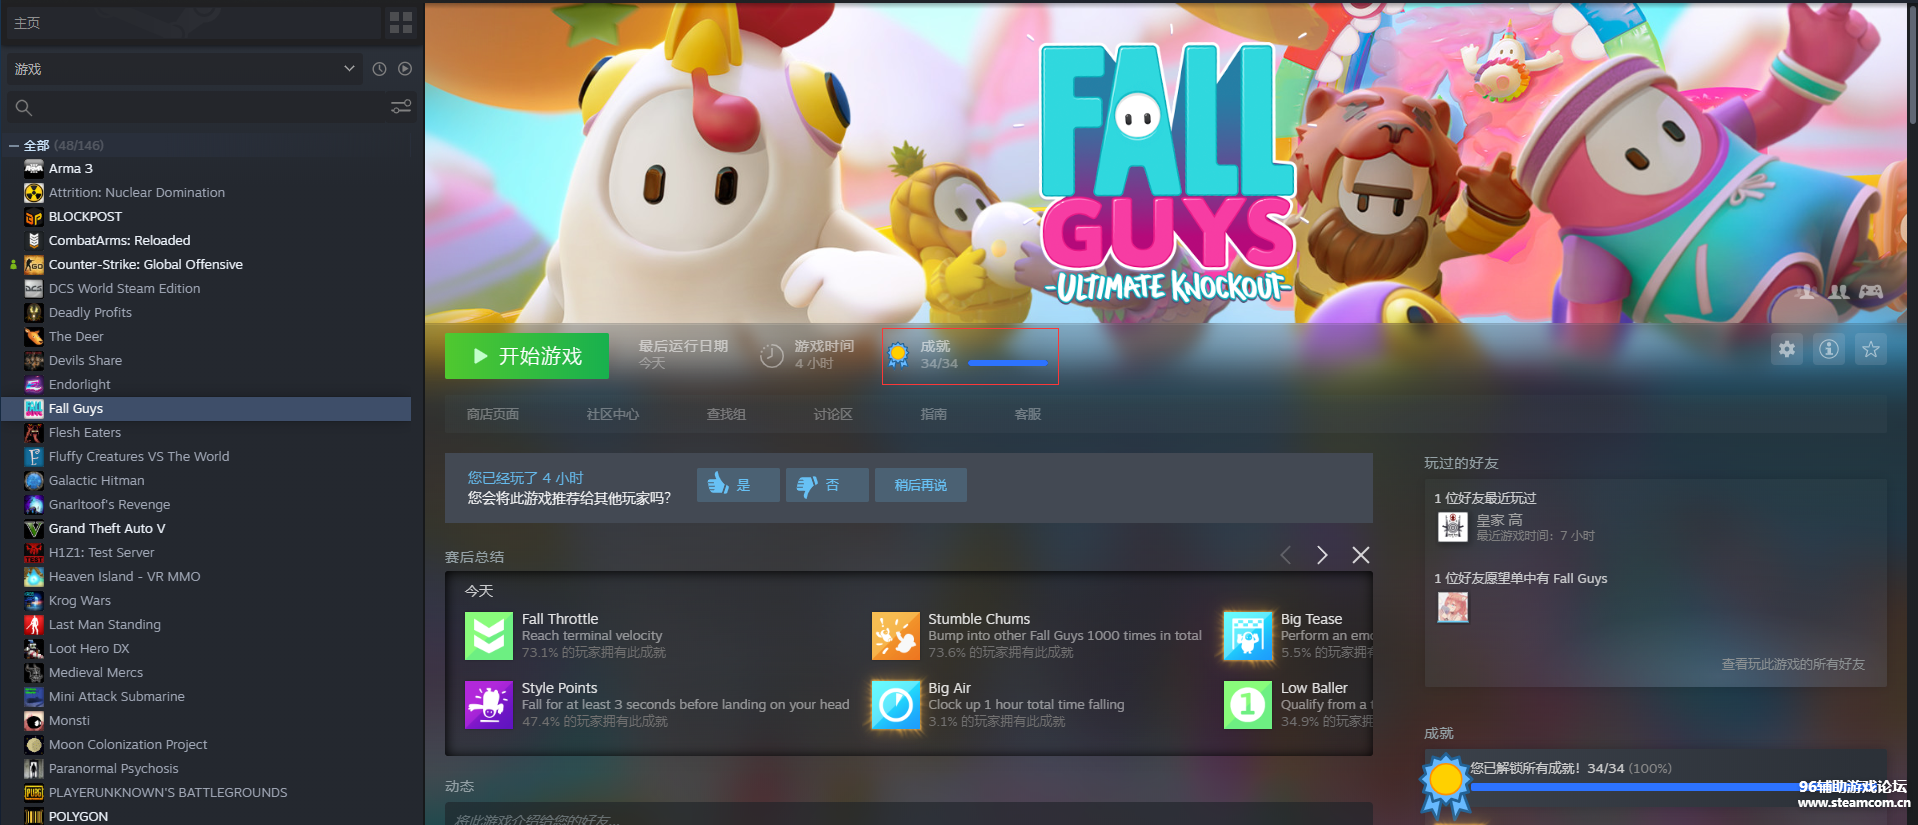
Task: Click the header achievements progress bar
Action: pyautogui.click(x=1008, y=363)
